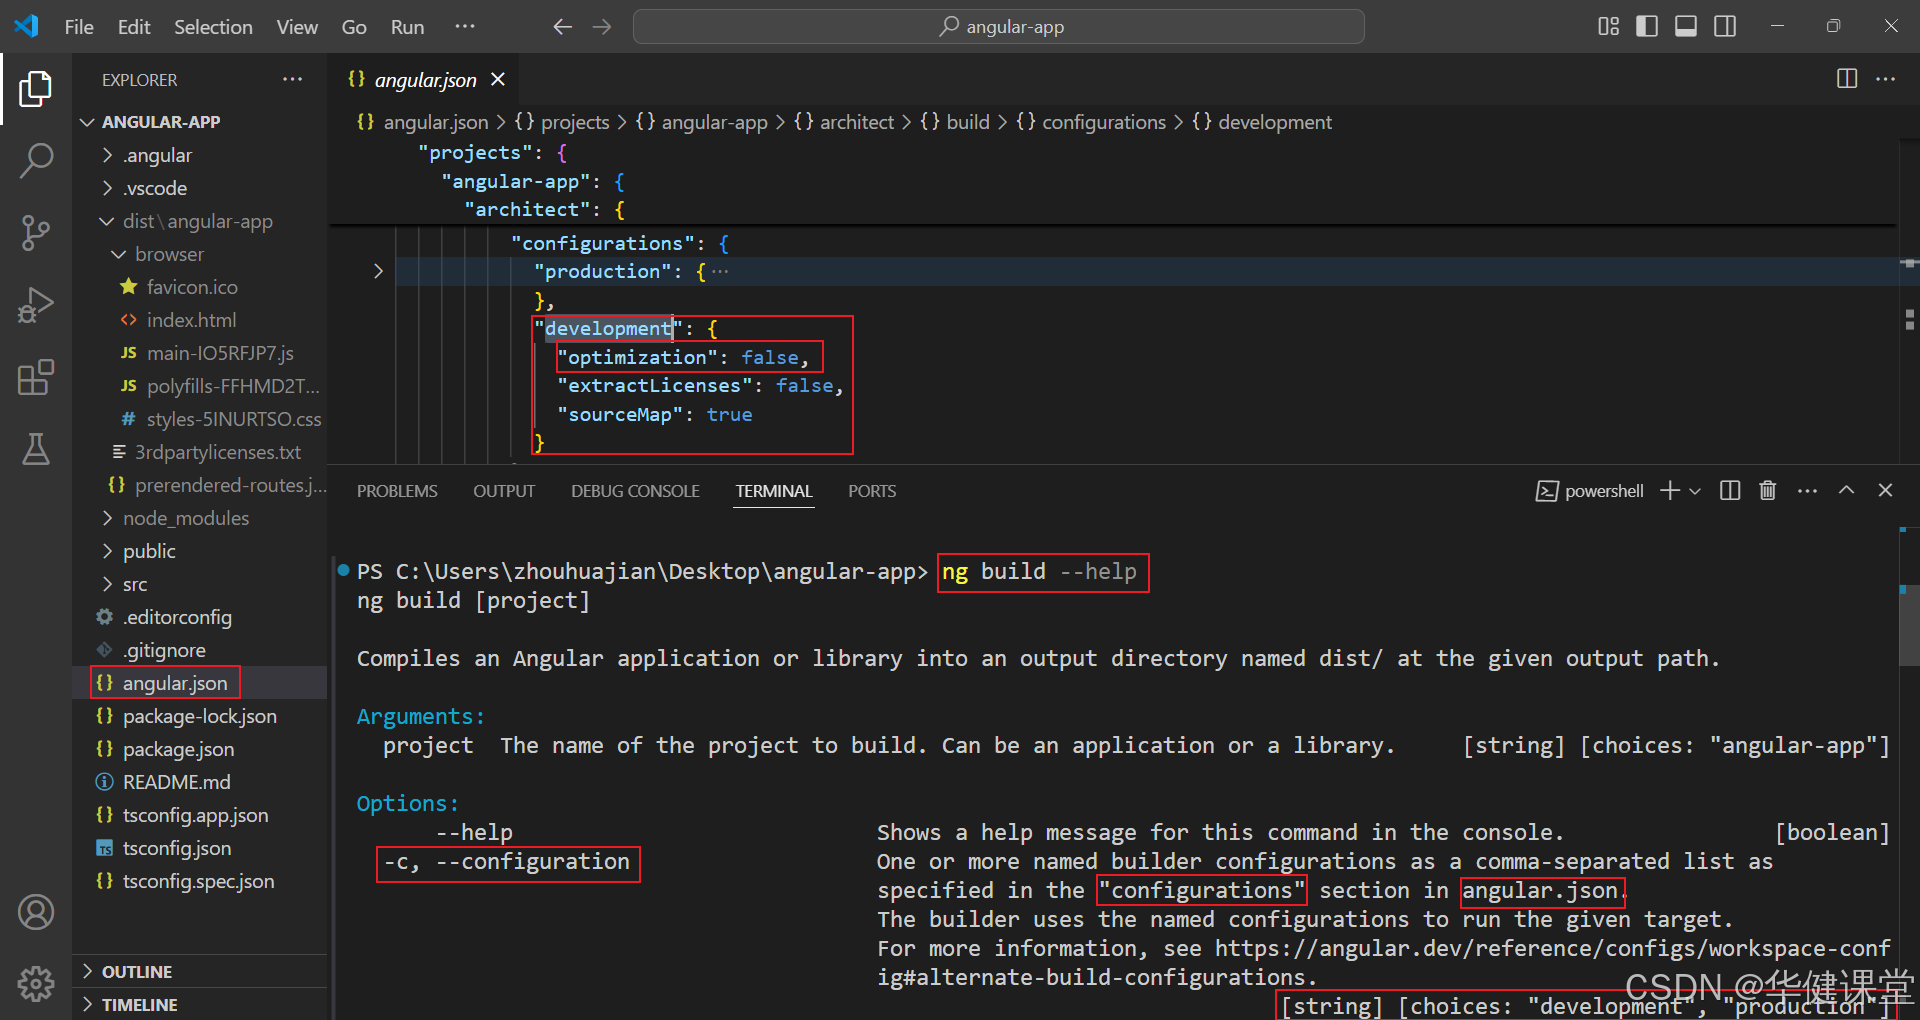This screenshot has height=1020, width=1920.
Task: Go back with the navigation arrow
Action: pos(563,27)
